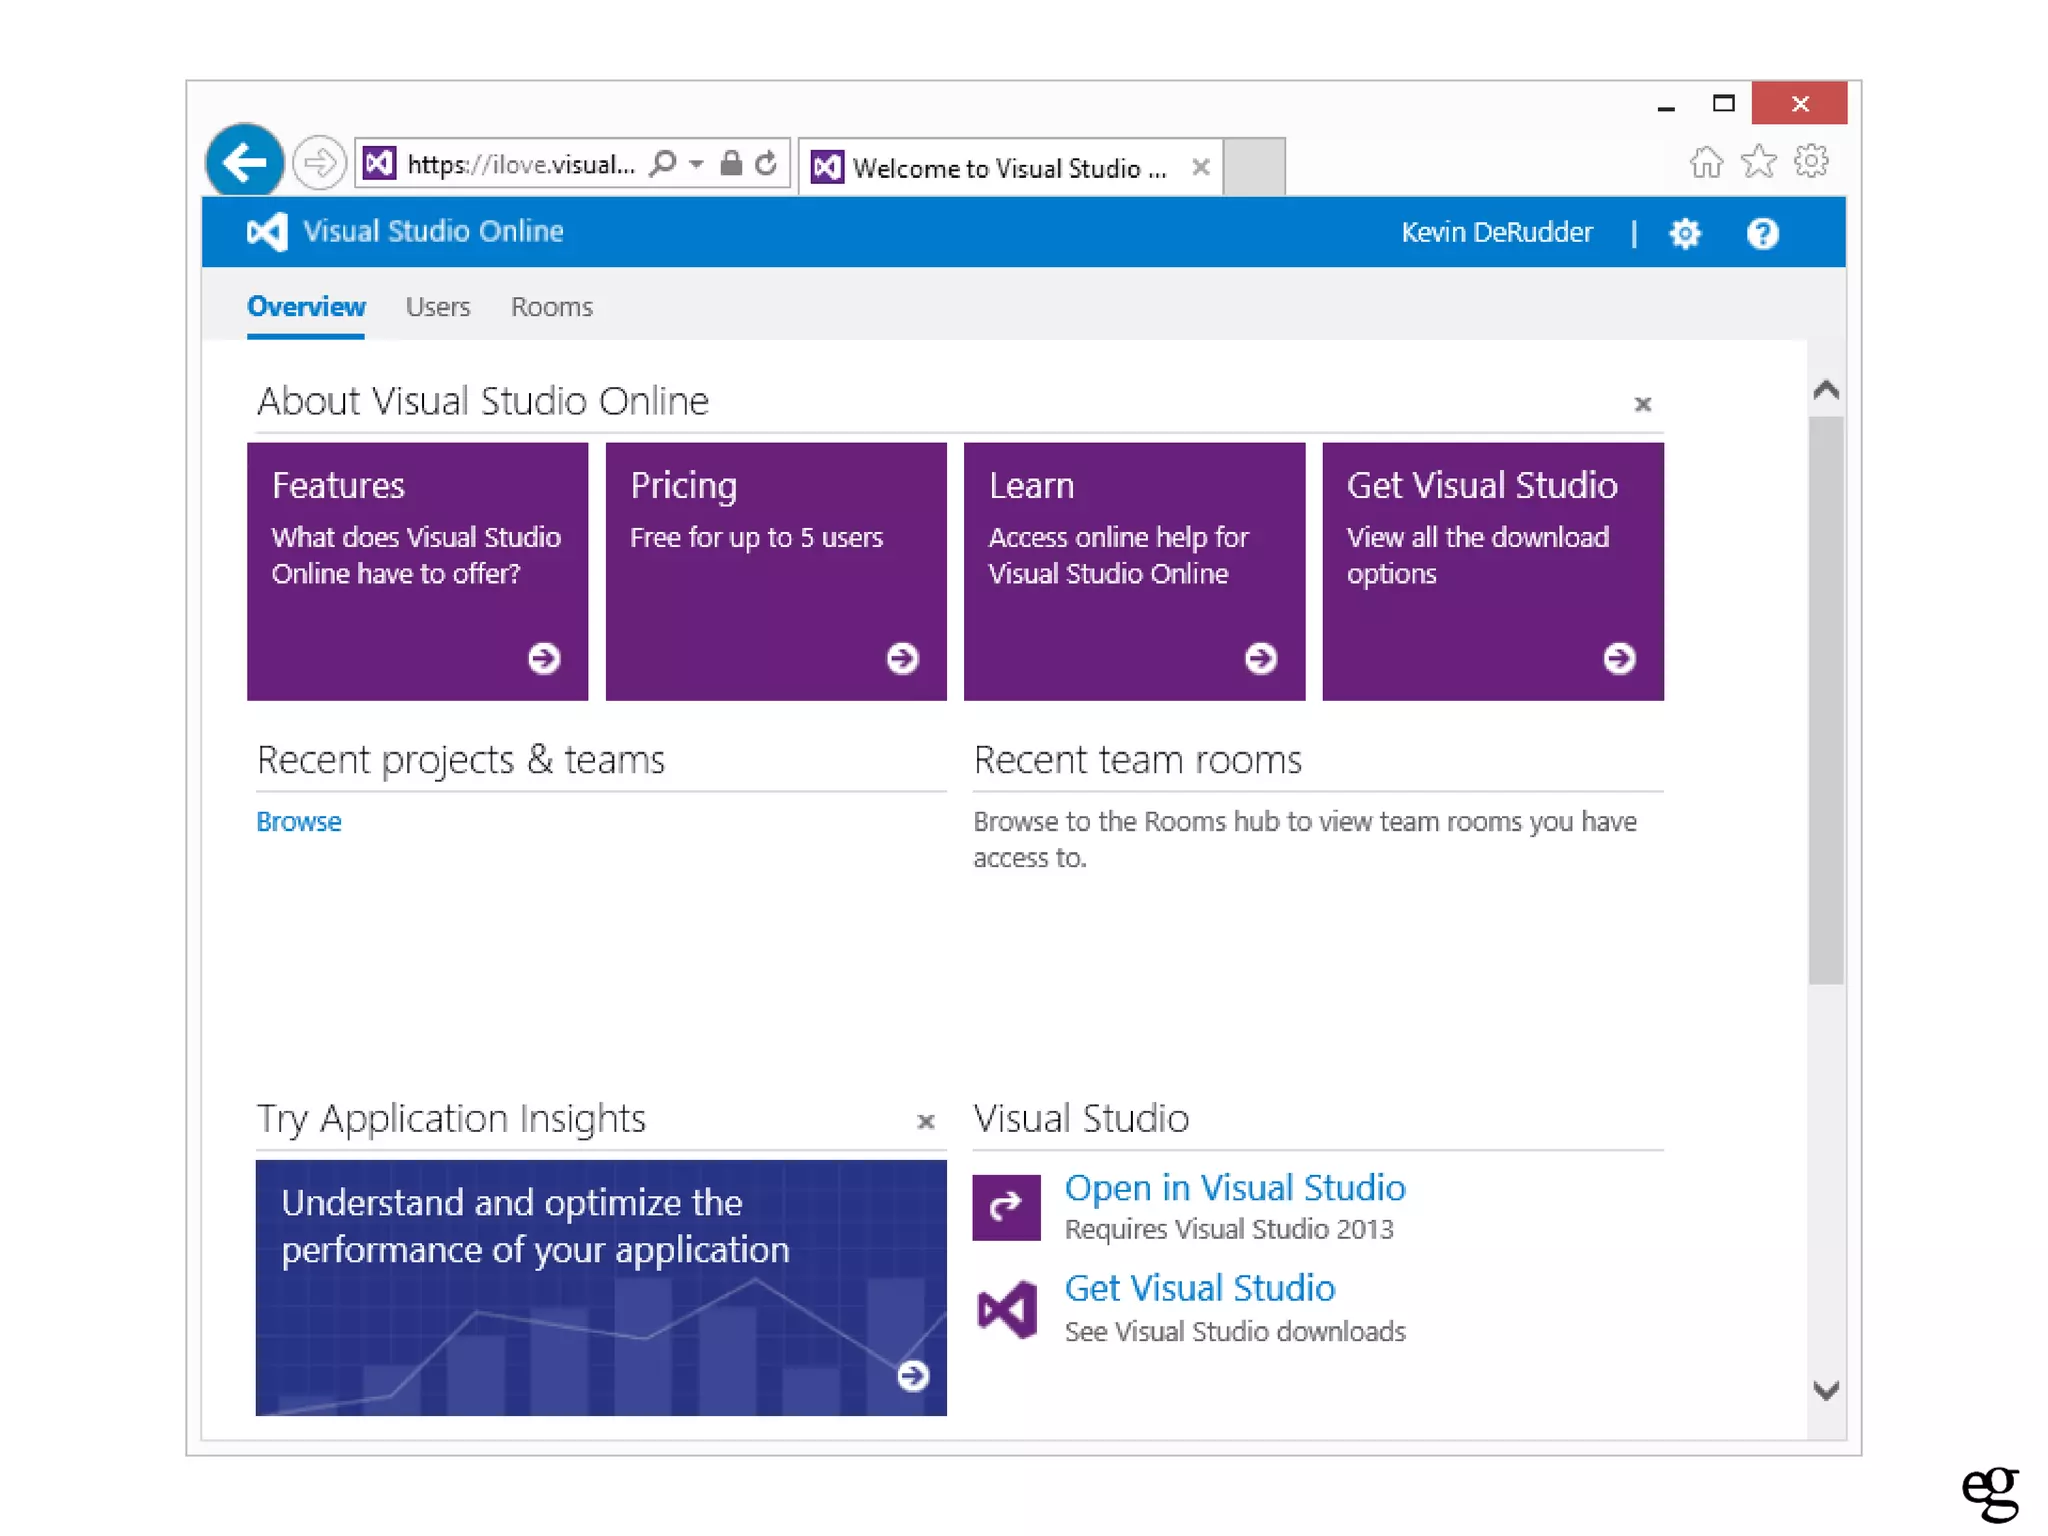This screenshot has height=1536, width=2048.
Task: Open the Learn tile arrow
Action: (x=1260, y=658)
